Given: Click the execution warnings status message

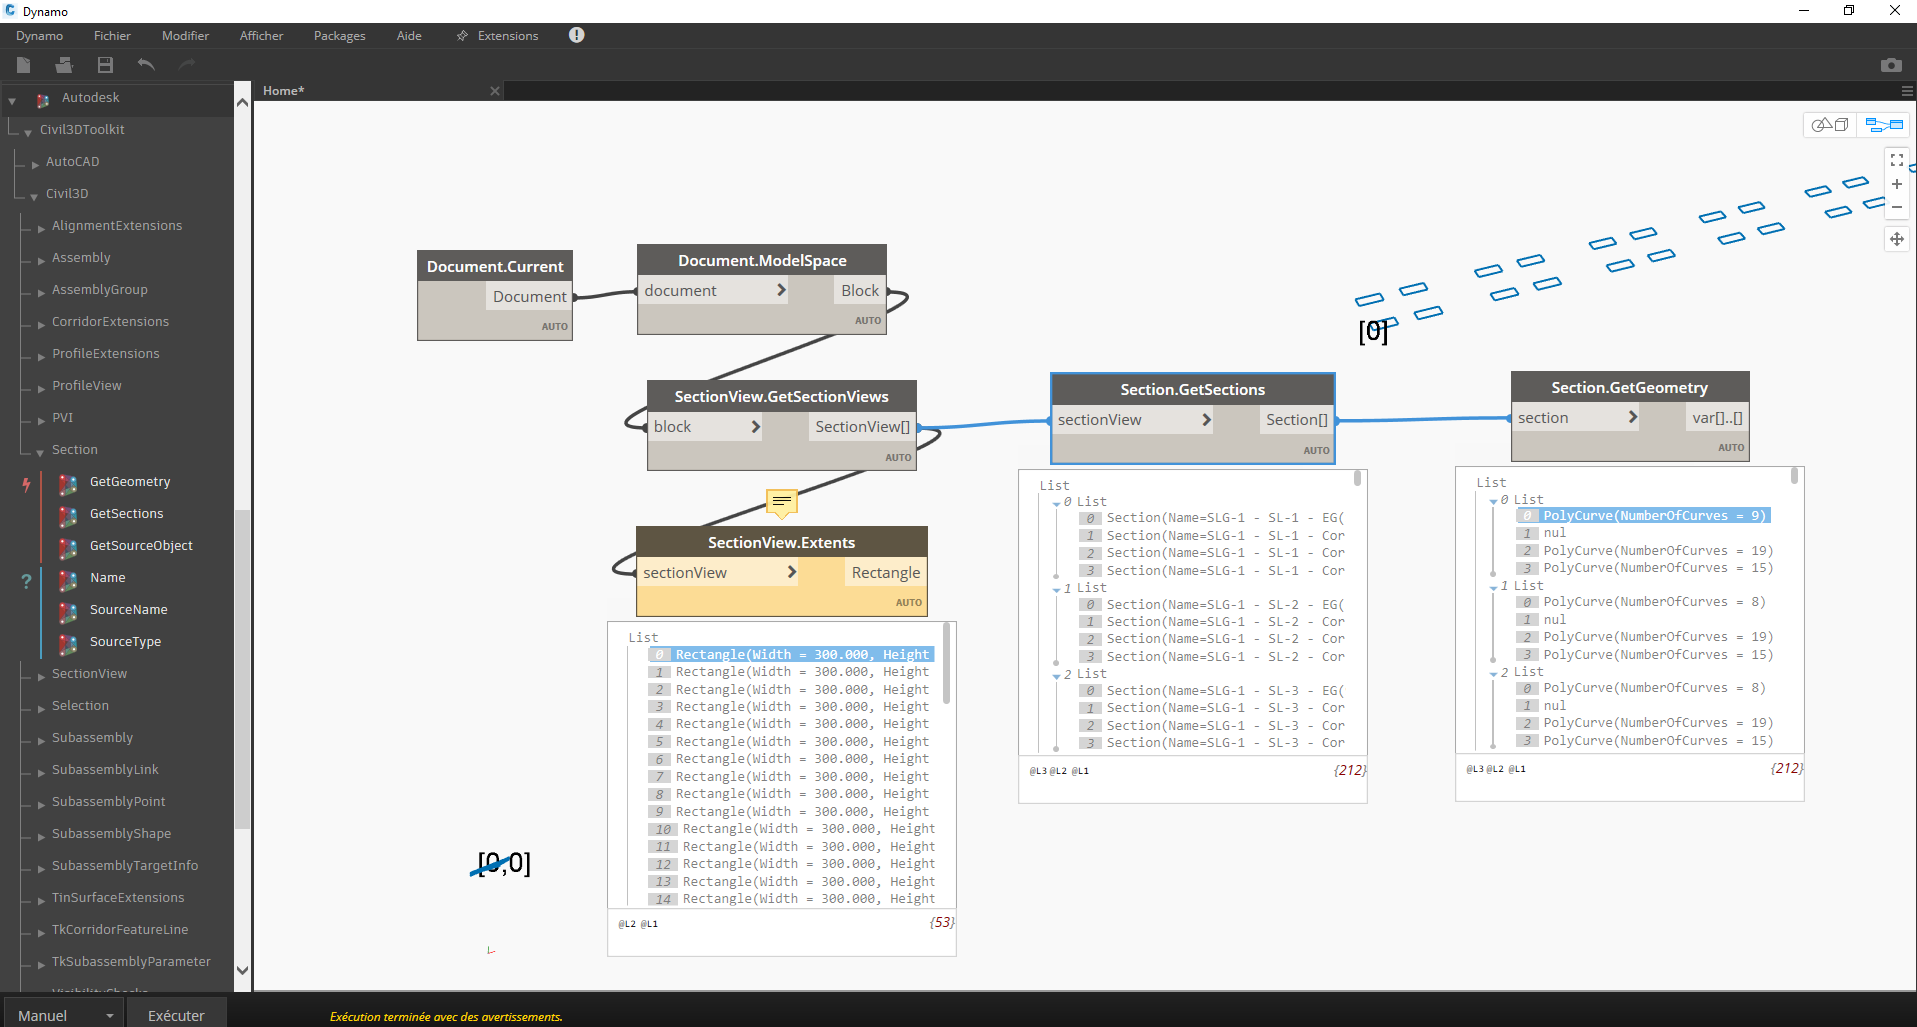Looking at the screenshot, I should pos(446,1017).
